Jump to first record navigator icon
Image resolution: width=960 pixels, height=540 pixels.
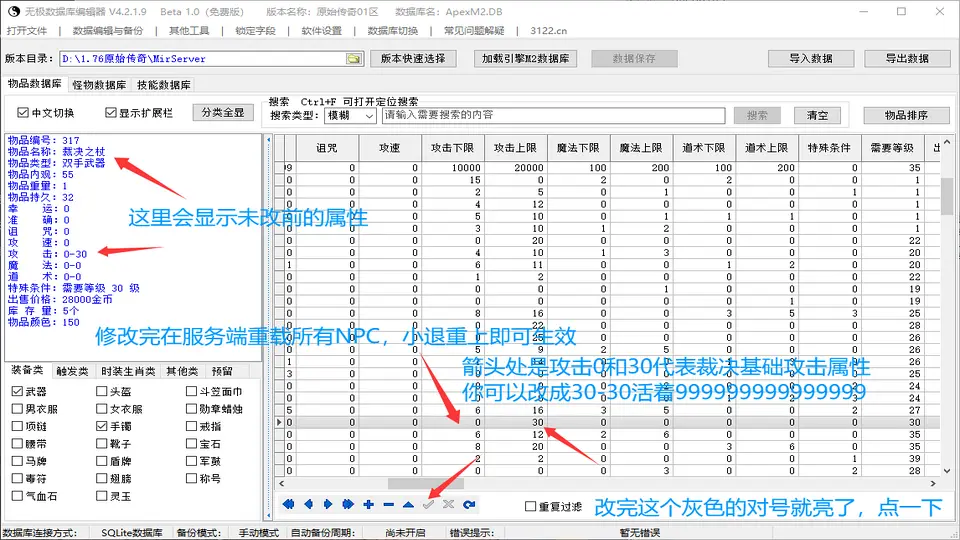point(288,504)
